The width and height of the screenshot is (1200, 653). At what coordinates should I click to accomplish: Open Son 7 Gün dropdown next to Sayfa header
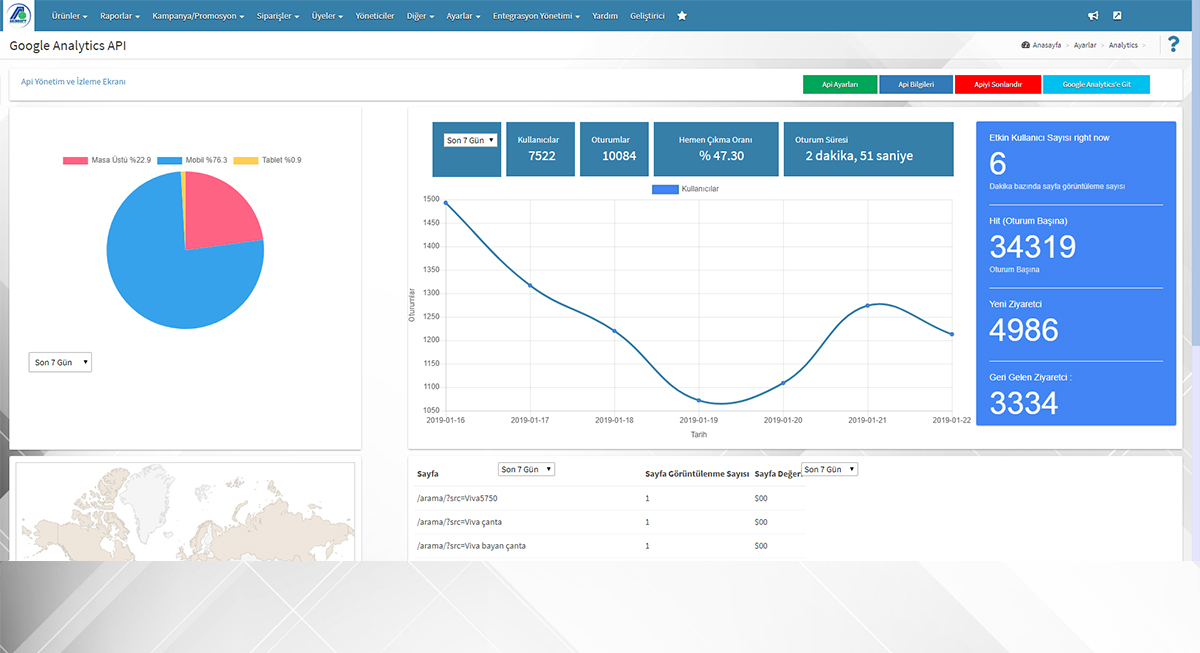(526, 469)
